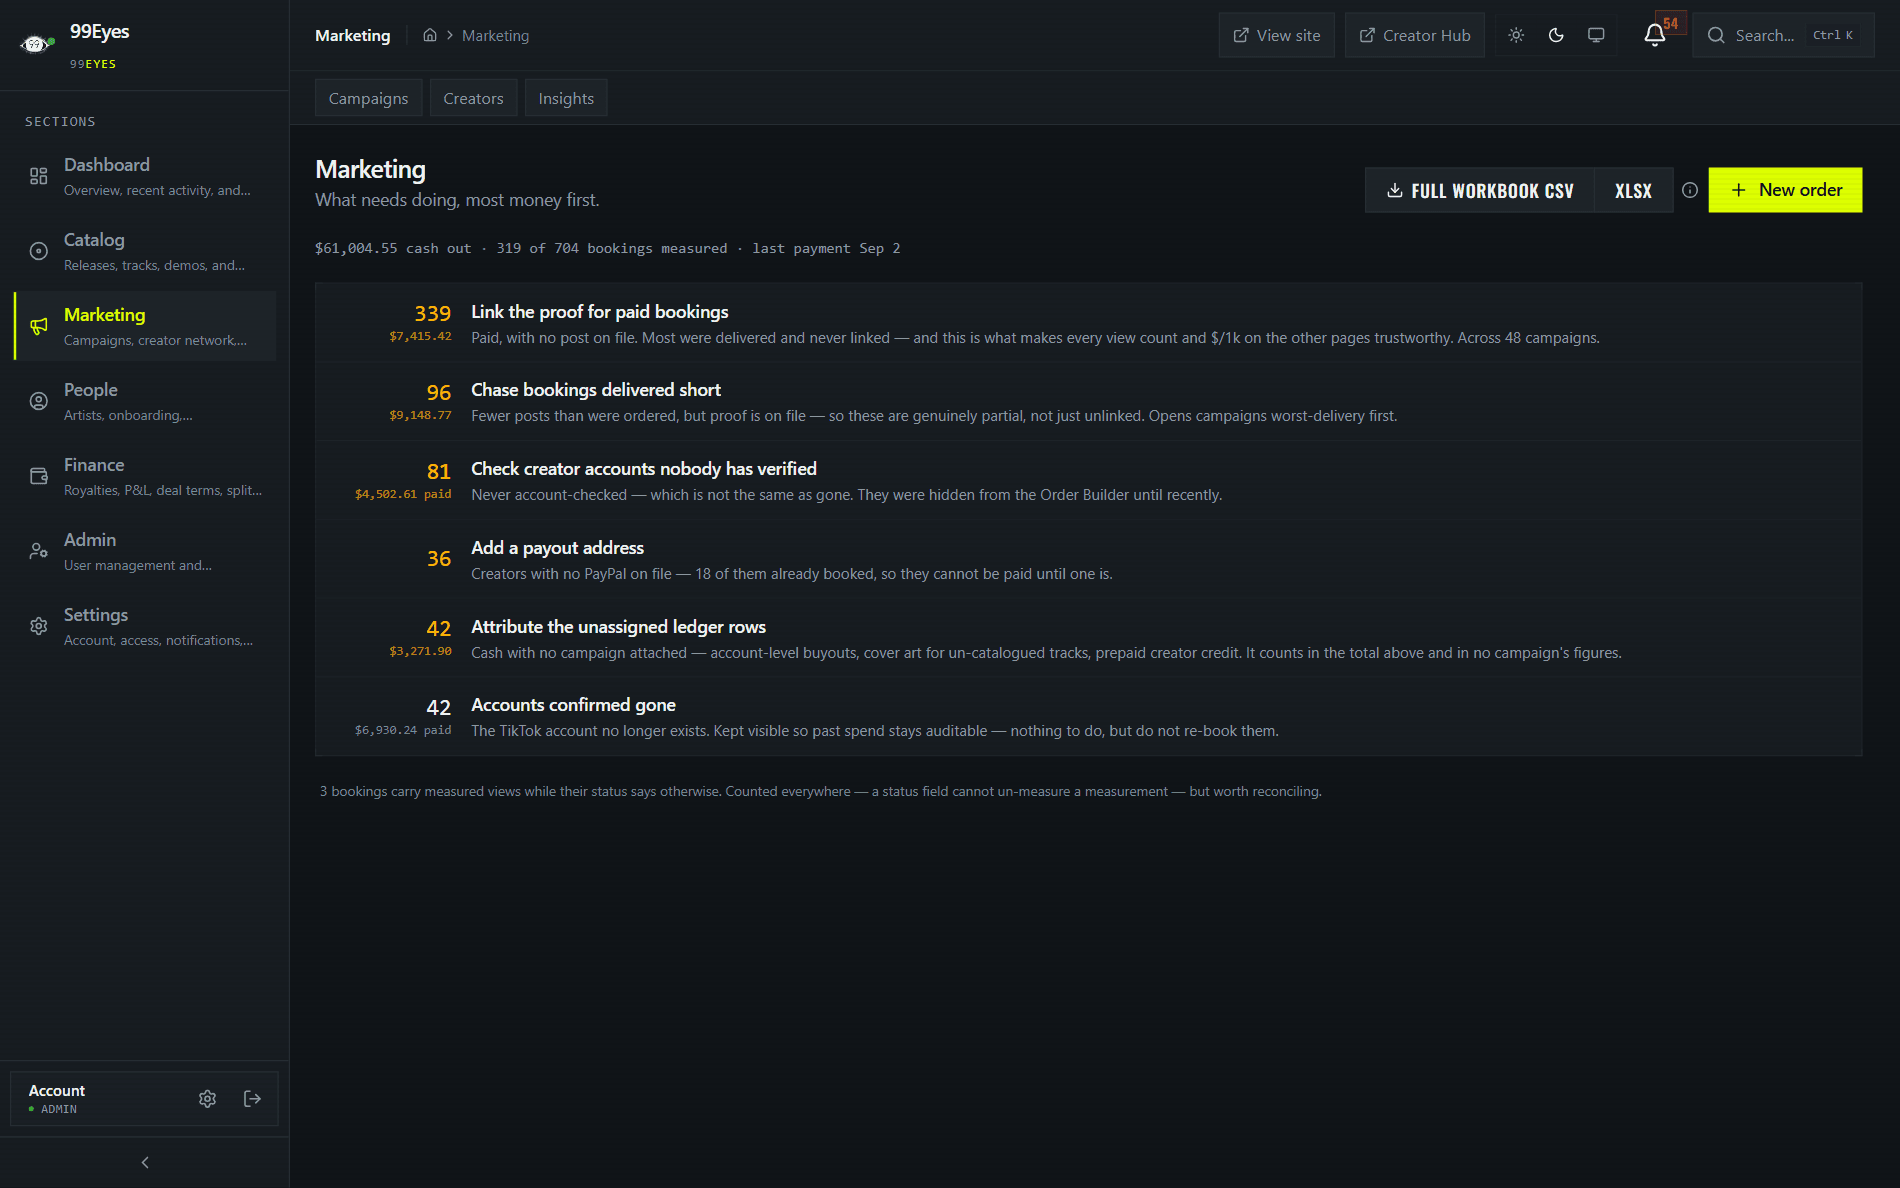Click the Marketing breadcrumb link
The width and height of the screenshot is (1900, 1188).
pyautogui.click(x=495, y=35)
